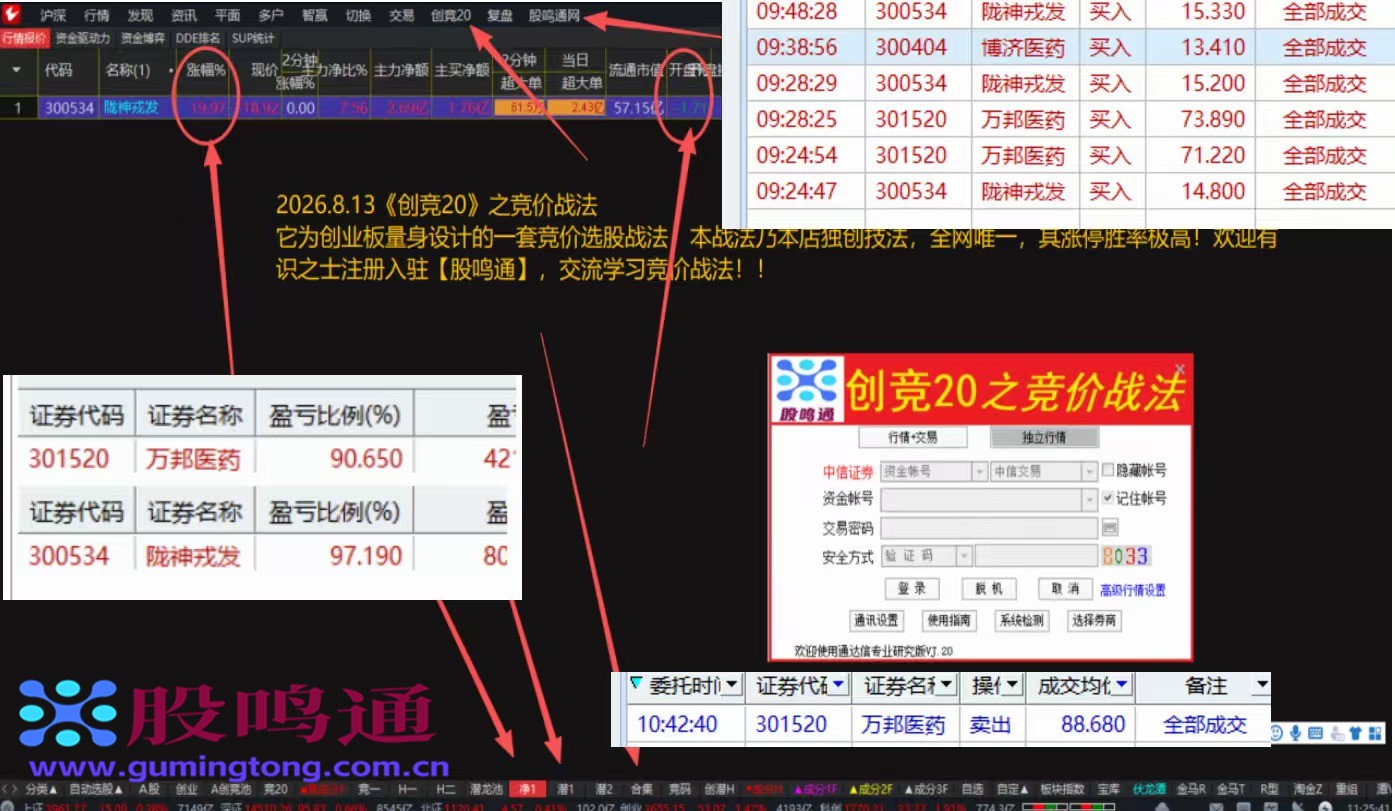Open the 委托时间 column filter dropdown
The height and width of the screenshot is (811, 1395).
coord(734,686)
